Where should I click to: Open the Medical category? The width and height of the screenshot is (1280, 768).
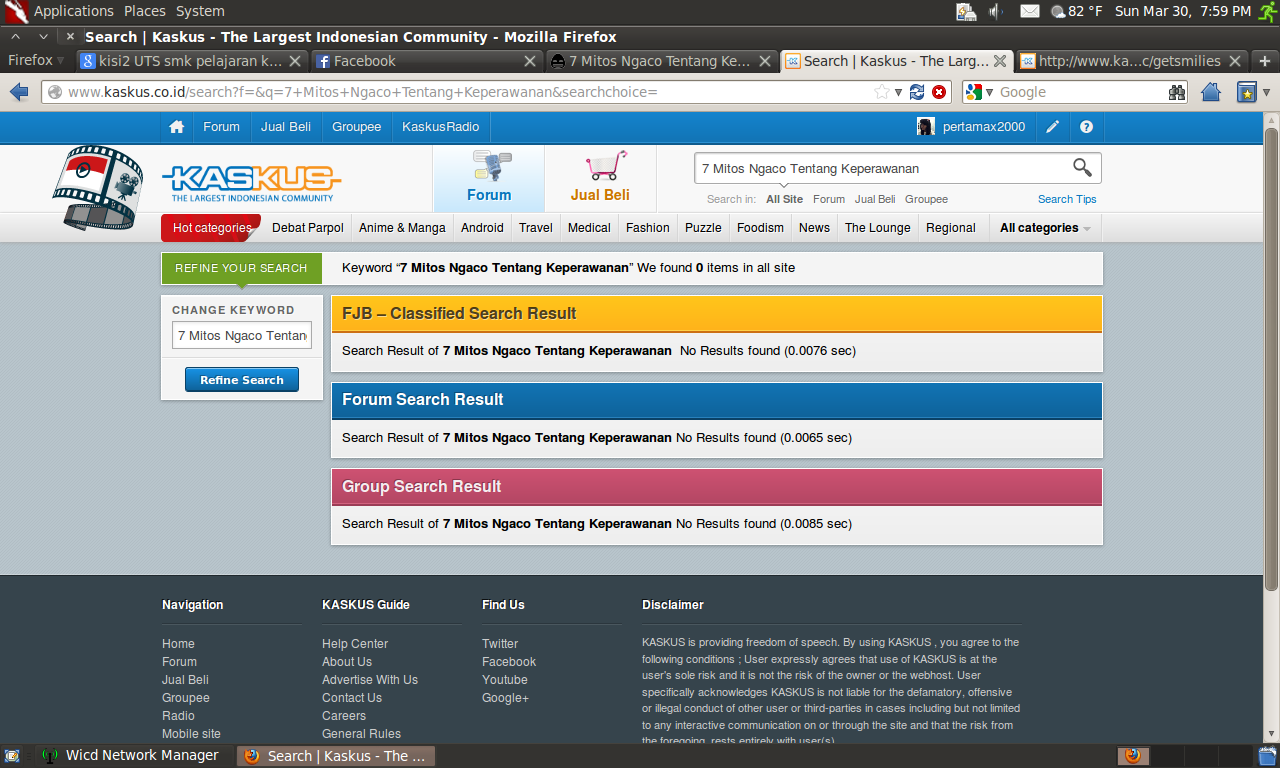pos(589,228)
